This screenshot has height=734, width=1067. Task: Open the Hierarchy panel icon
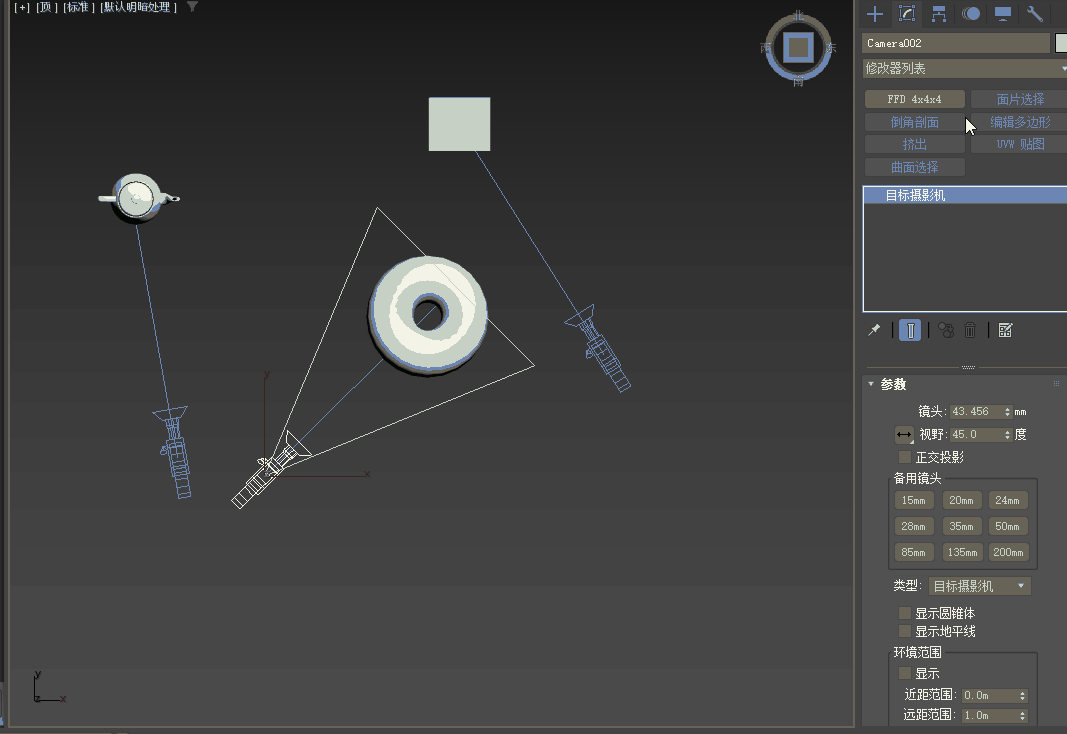(939, 14)
